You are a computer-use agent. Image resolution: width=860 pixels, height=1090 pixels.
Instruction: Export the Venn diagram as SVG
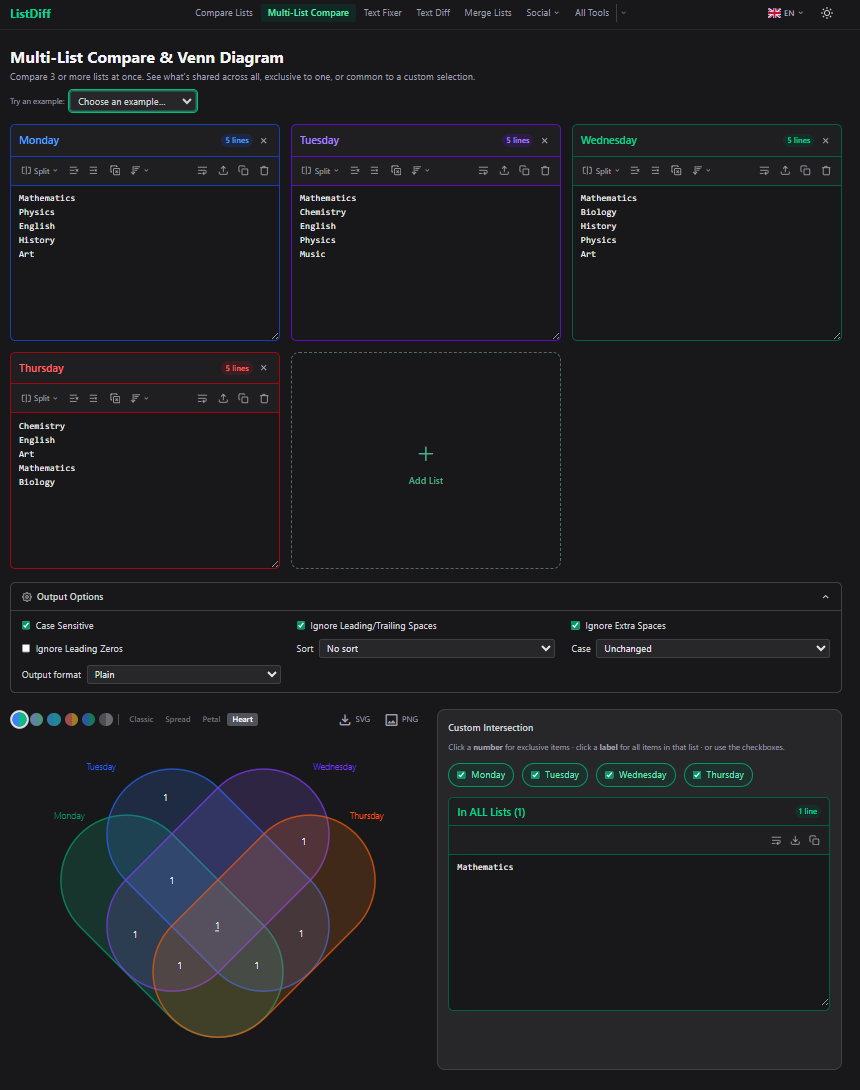click(x=355, y=719)
